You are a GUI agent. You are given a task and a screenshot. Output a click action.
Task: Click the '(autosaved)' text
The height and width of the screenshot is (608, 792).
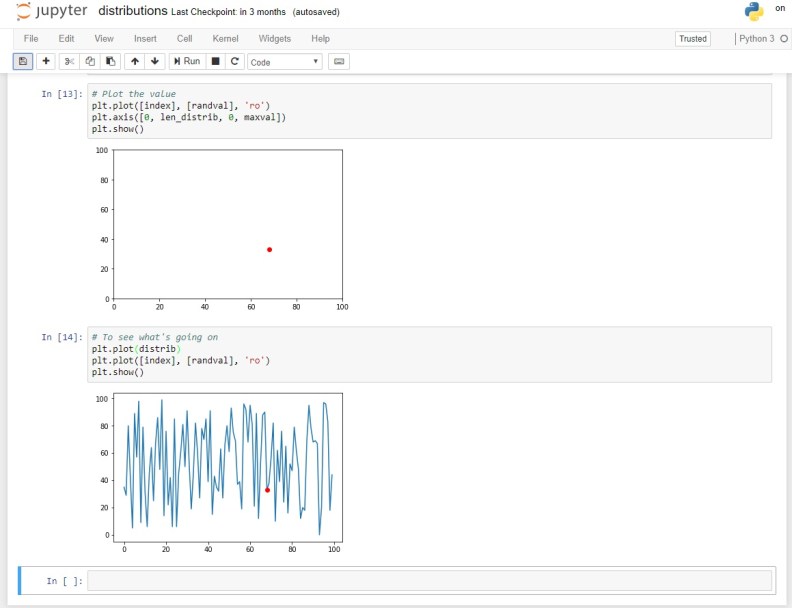pyautogui.click(x=316, y=12)
